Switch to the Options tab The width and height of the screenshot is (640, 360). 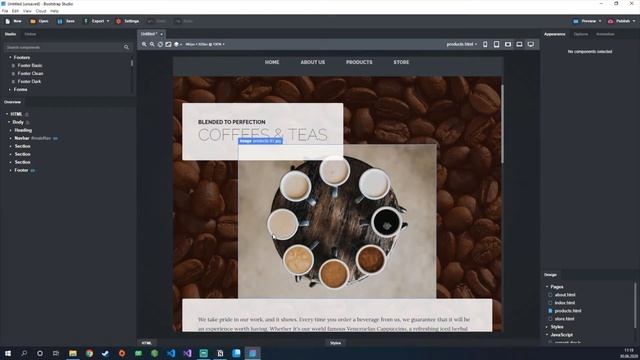581,34
